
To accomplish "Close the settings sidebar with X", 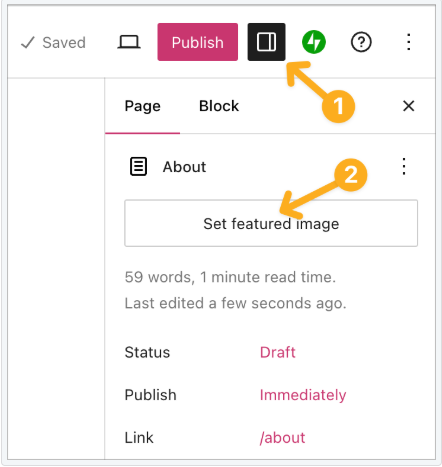I will click(408, 106).
